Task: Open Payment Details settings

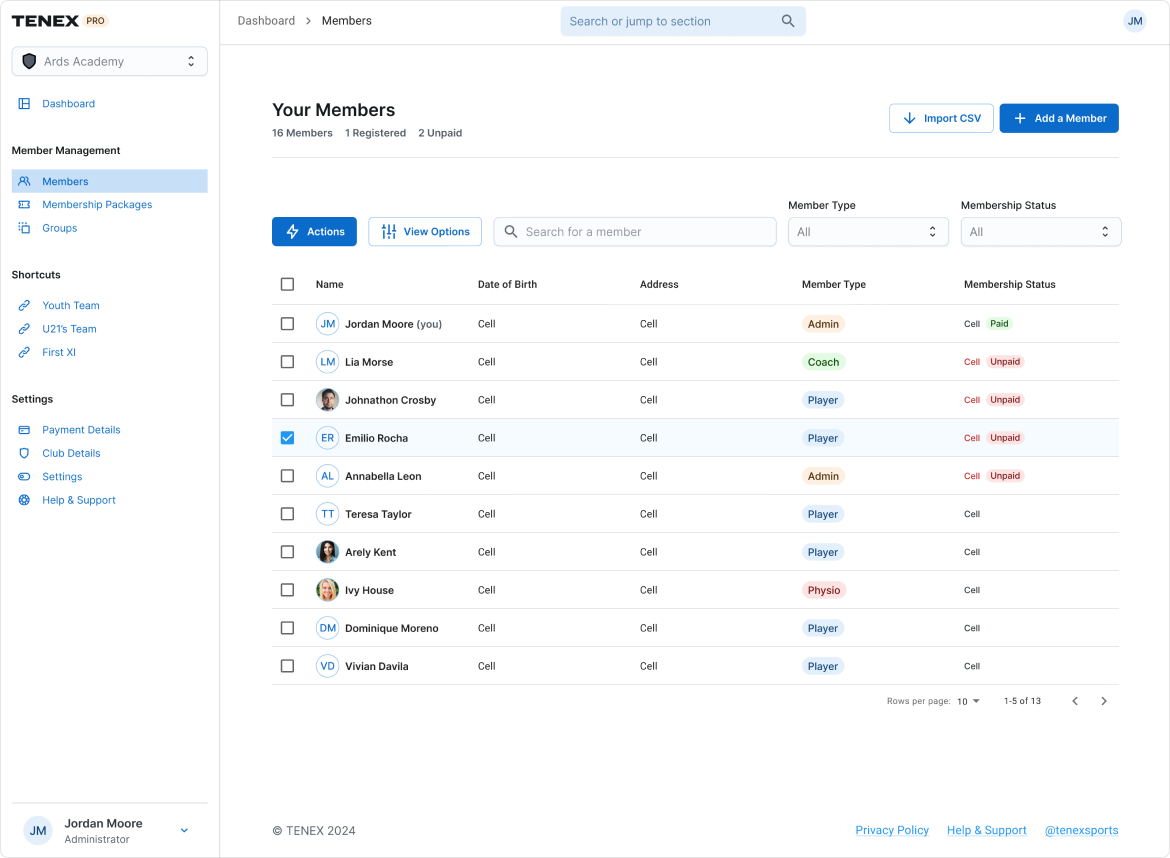Action: [x=81, y=430]
